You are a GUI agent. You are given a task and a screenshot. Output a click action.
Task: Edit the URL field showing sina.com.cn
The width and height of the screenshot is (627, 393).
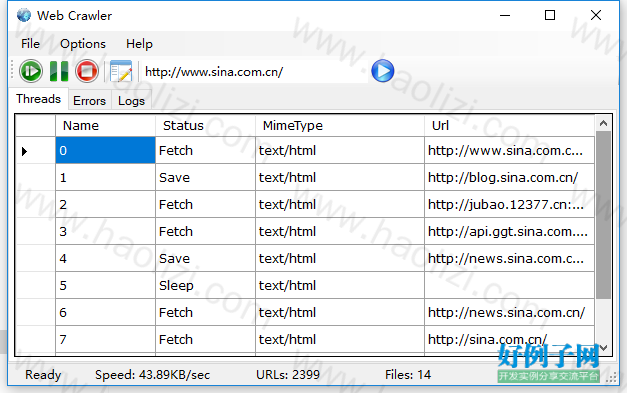255,72
